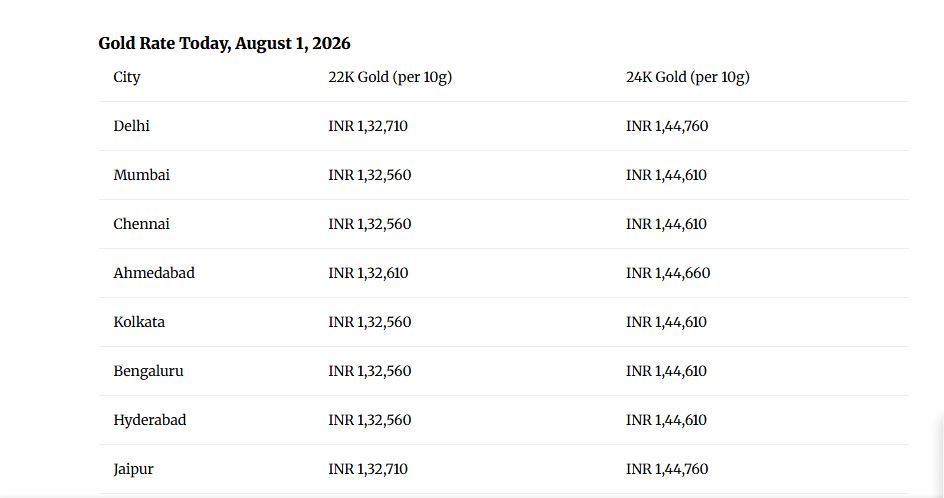Click Ahmedabad 24K price INR 1,44,660
This screenshot has height=498, width=944.
point(668,273)
